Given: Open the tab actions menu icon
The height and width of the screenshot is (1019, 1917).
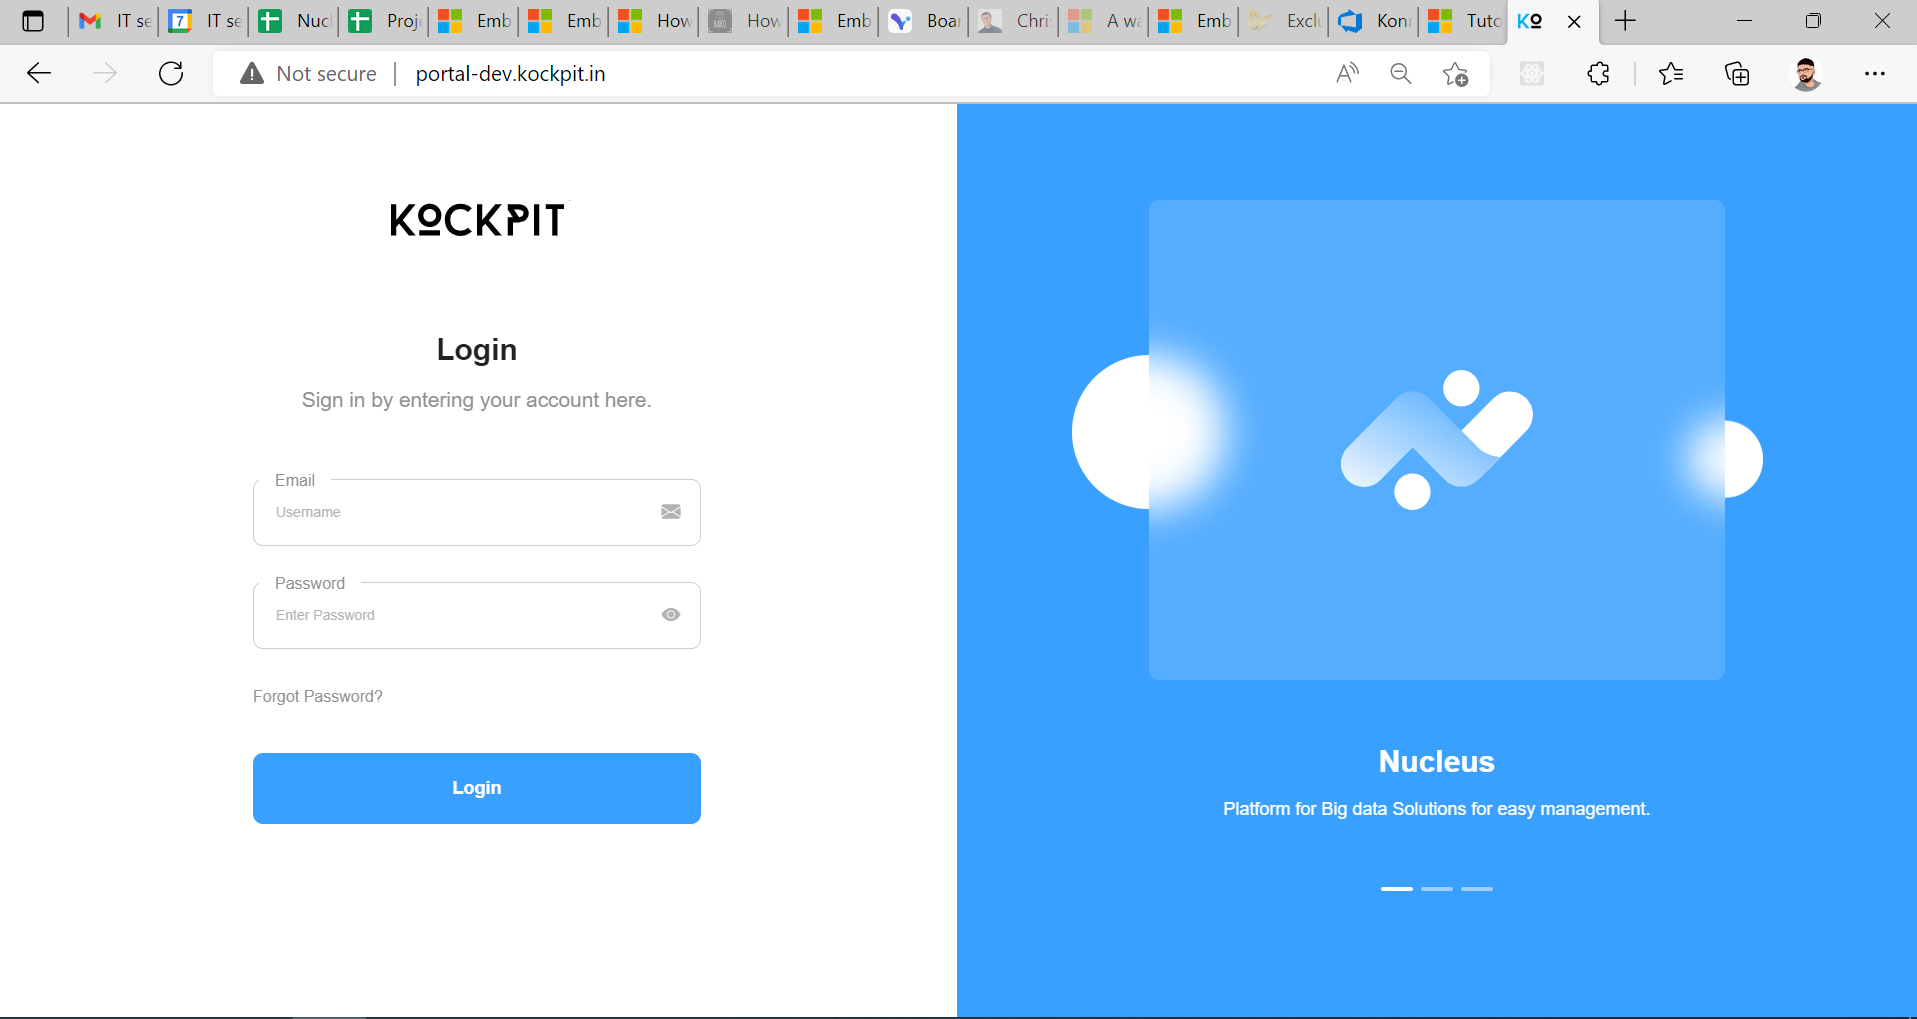Looking at the screenshot, I should [33, 21].
